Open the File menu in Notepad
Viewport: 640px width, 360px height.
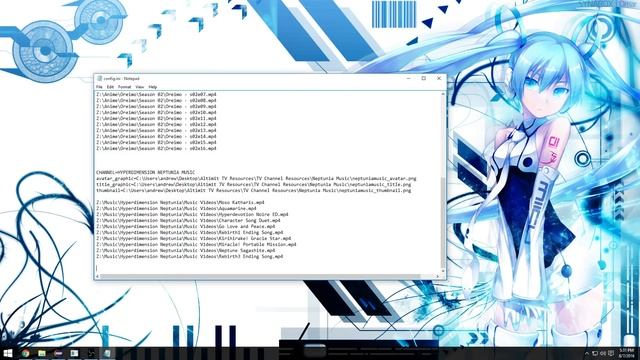[99, 87]
